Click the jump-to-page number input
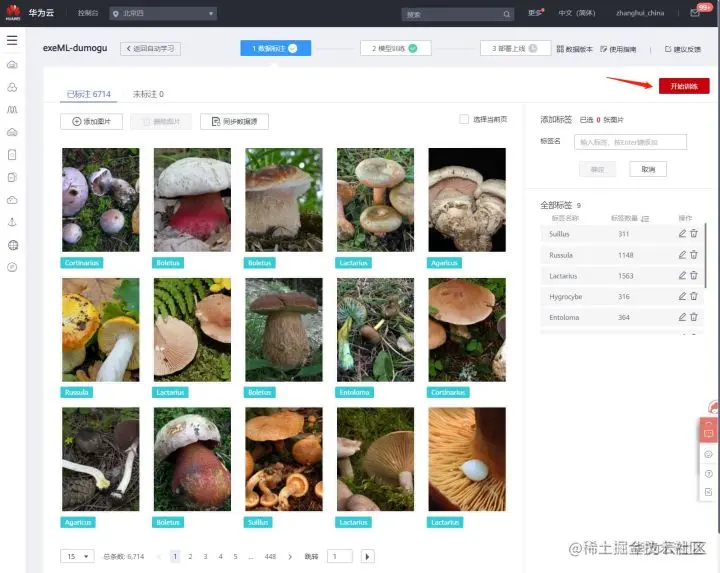 (x=340, y=556)
